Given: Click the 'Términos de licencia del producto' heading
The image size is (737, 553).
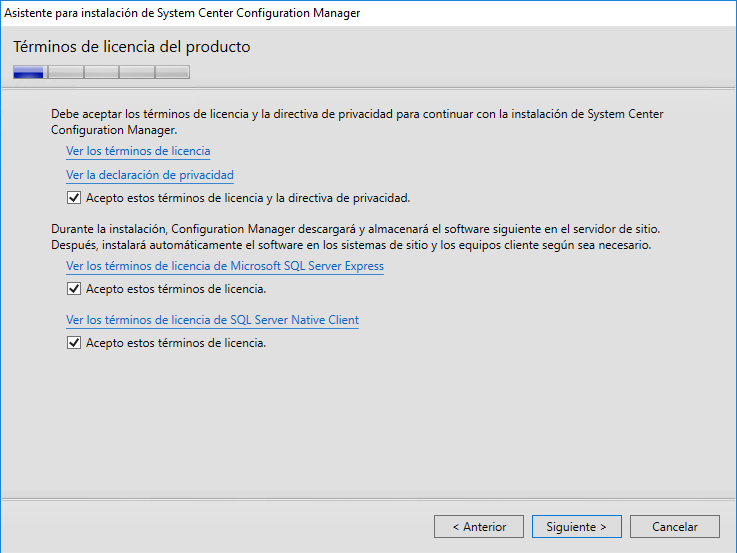Looking at the screenshot, I should [x=132, y=47].
